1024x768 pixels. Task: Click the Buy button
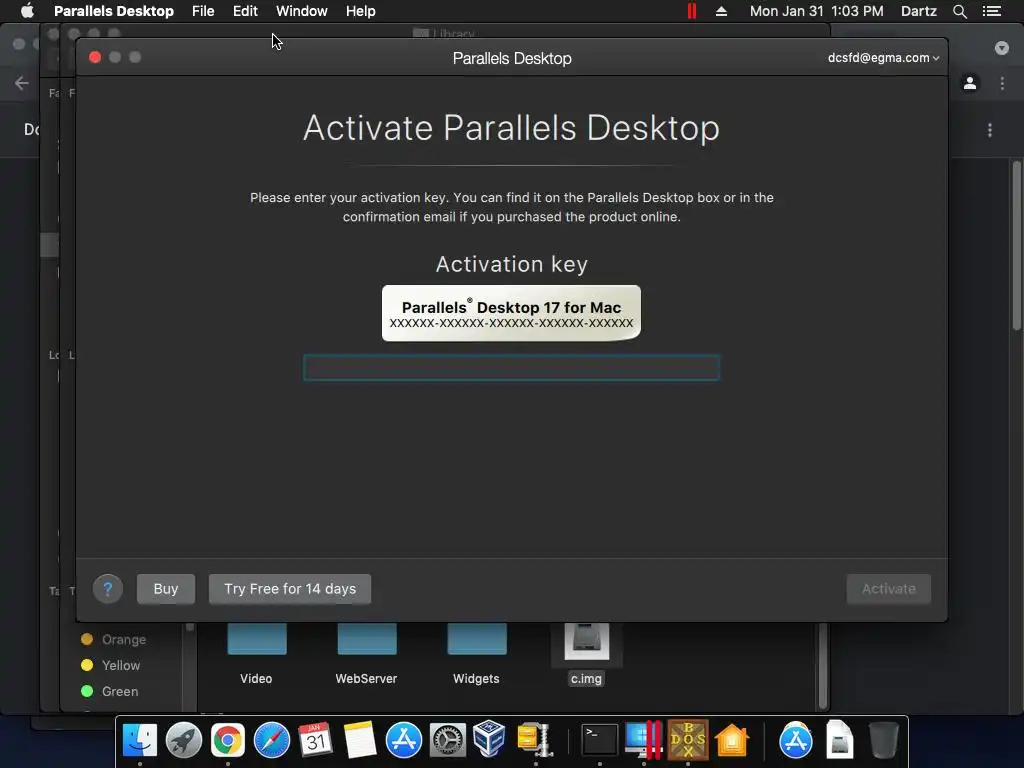(166, 589)
